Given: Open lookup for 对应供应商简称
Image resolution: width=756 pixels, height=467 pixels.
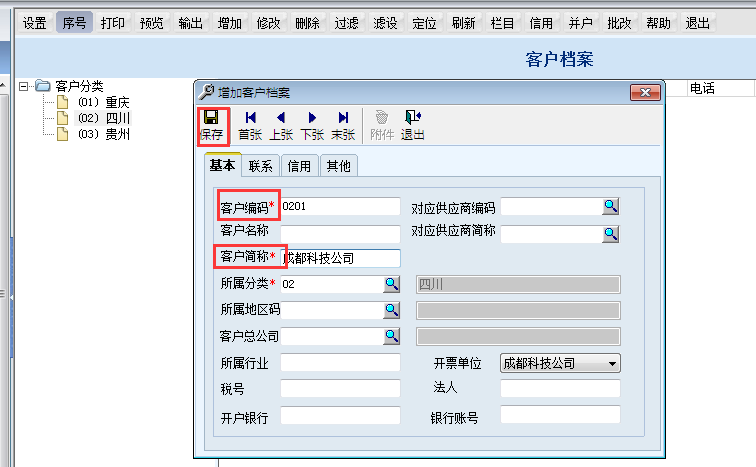Looking at the screenshot, I should coord(610,234).
